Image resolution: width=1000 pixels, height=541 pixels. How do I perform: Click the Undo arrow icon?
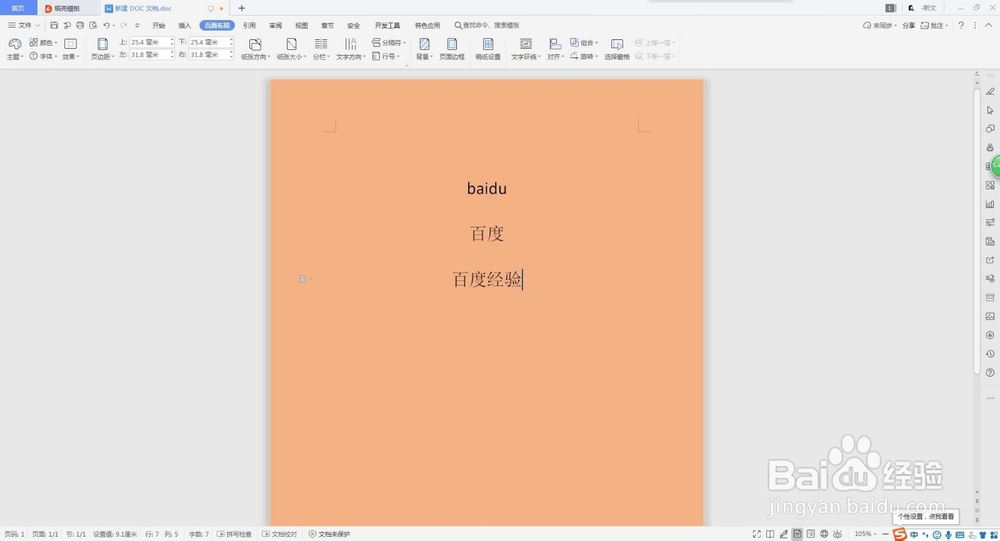click(x=107, y=26)
